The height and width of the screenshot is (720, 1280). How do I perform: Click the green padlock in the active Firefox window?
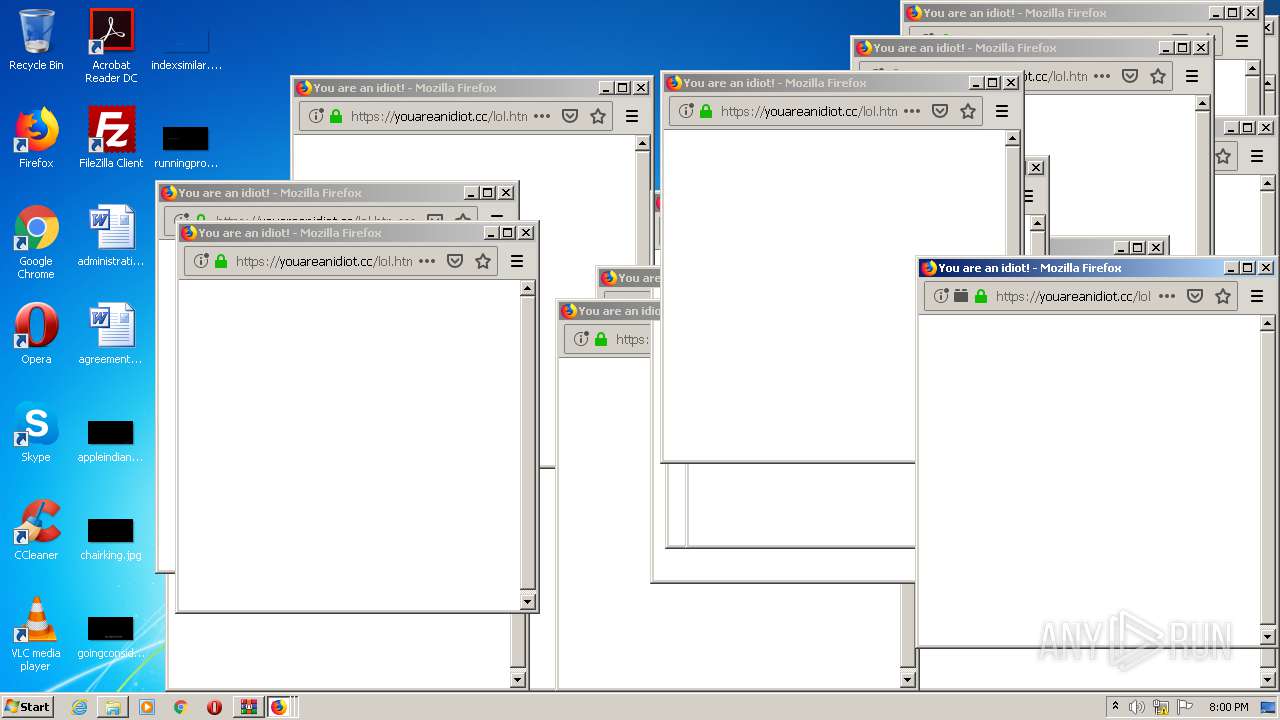tap(981, 296)
